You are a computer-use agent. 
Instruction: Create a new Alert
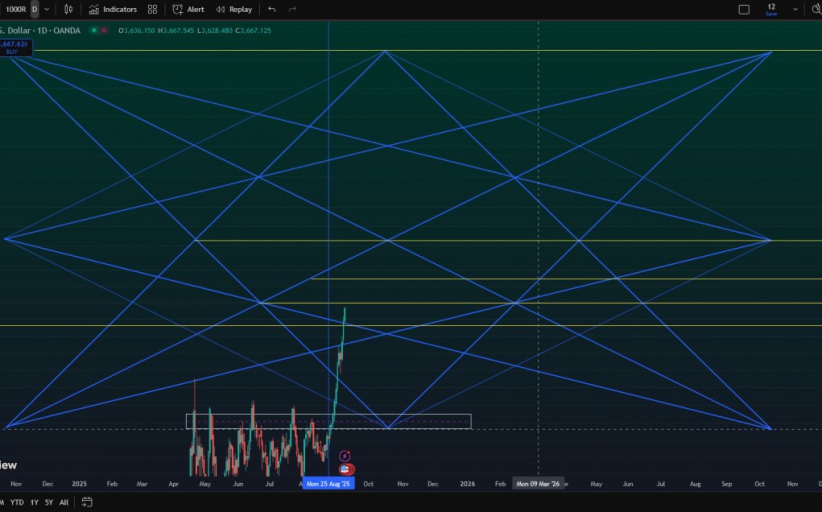point(188,9)
